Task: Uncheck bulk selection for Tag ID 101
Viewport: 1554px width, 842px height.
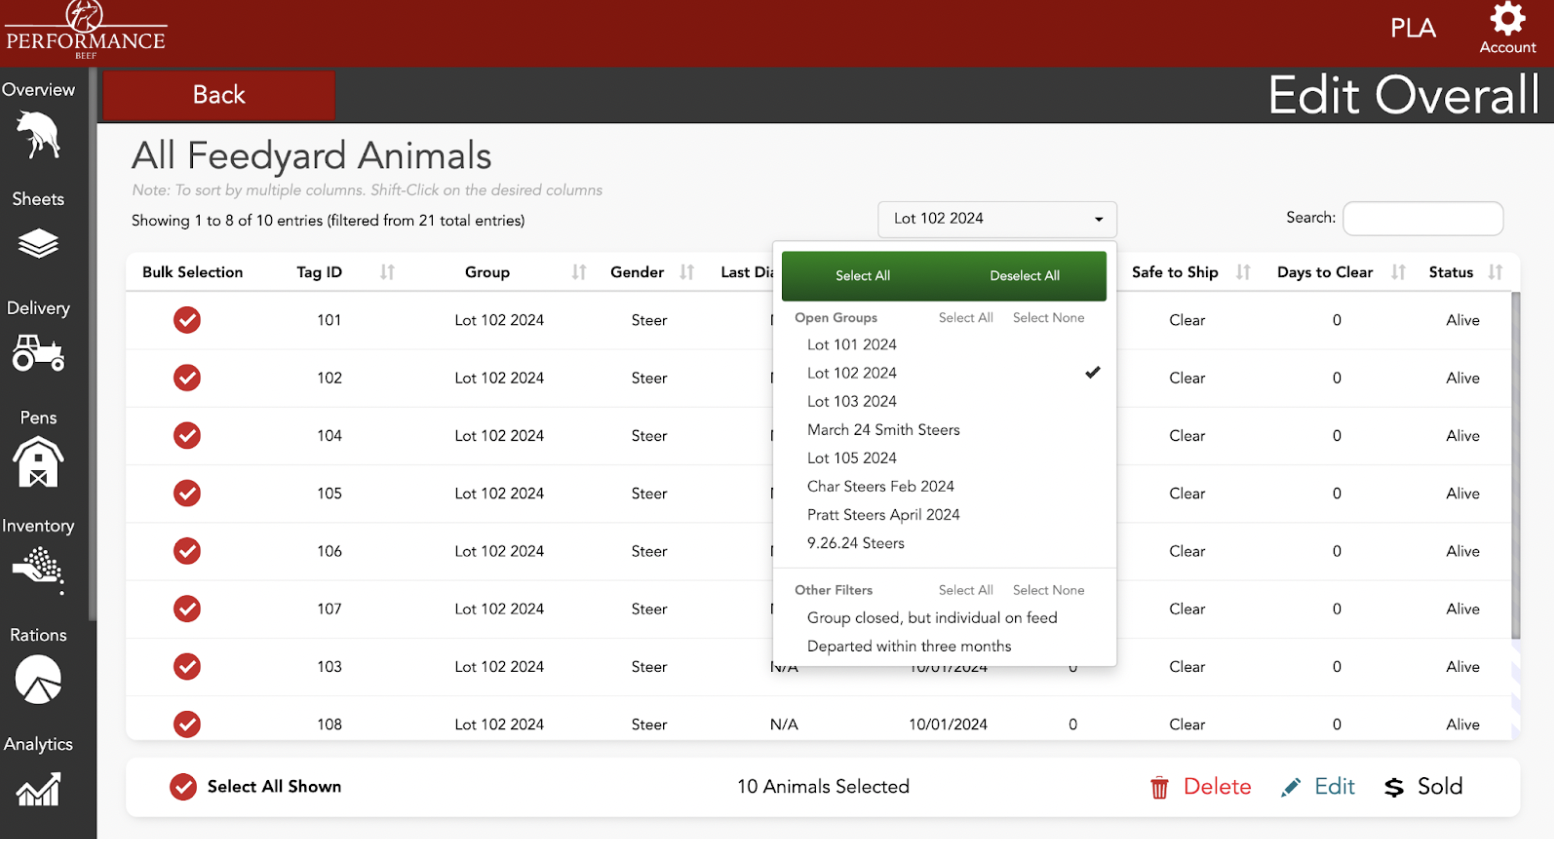Action: [x=187, y=320]
